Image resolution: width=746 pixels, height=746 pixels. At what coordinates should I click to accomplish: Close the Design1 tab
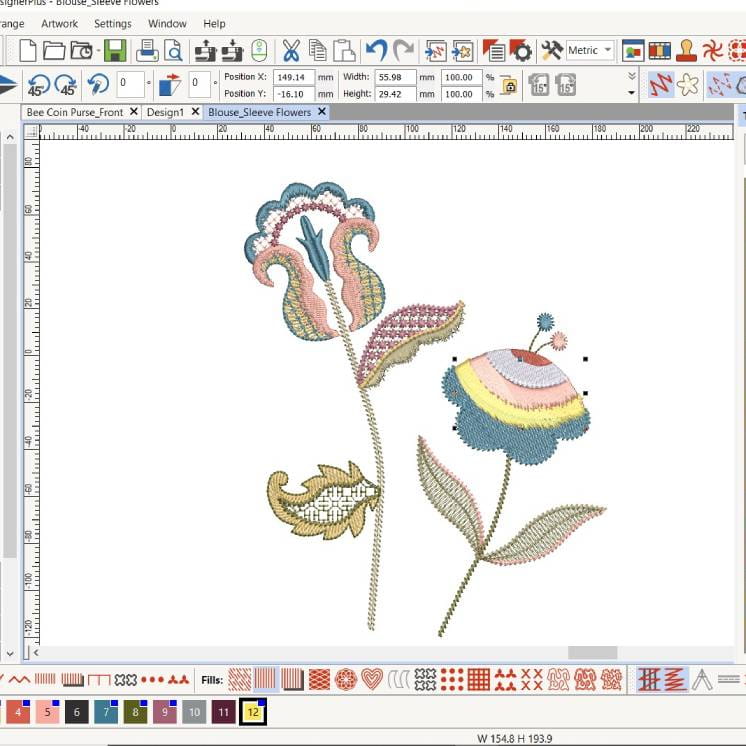coord(195,112)
